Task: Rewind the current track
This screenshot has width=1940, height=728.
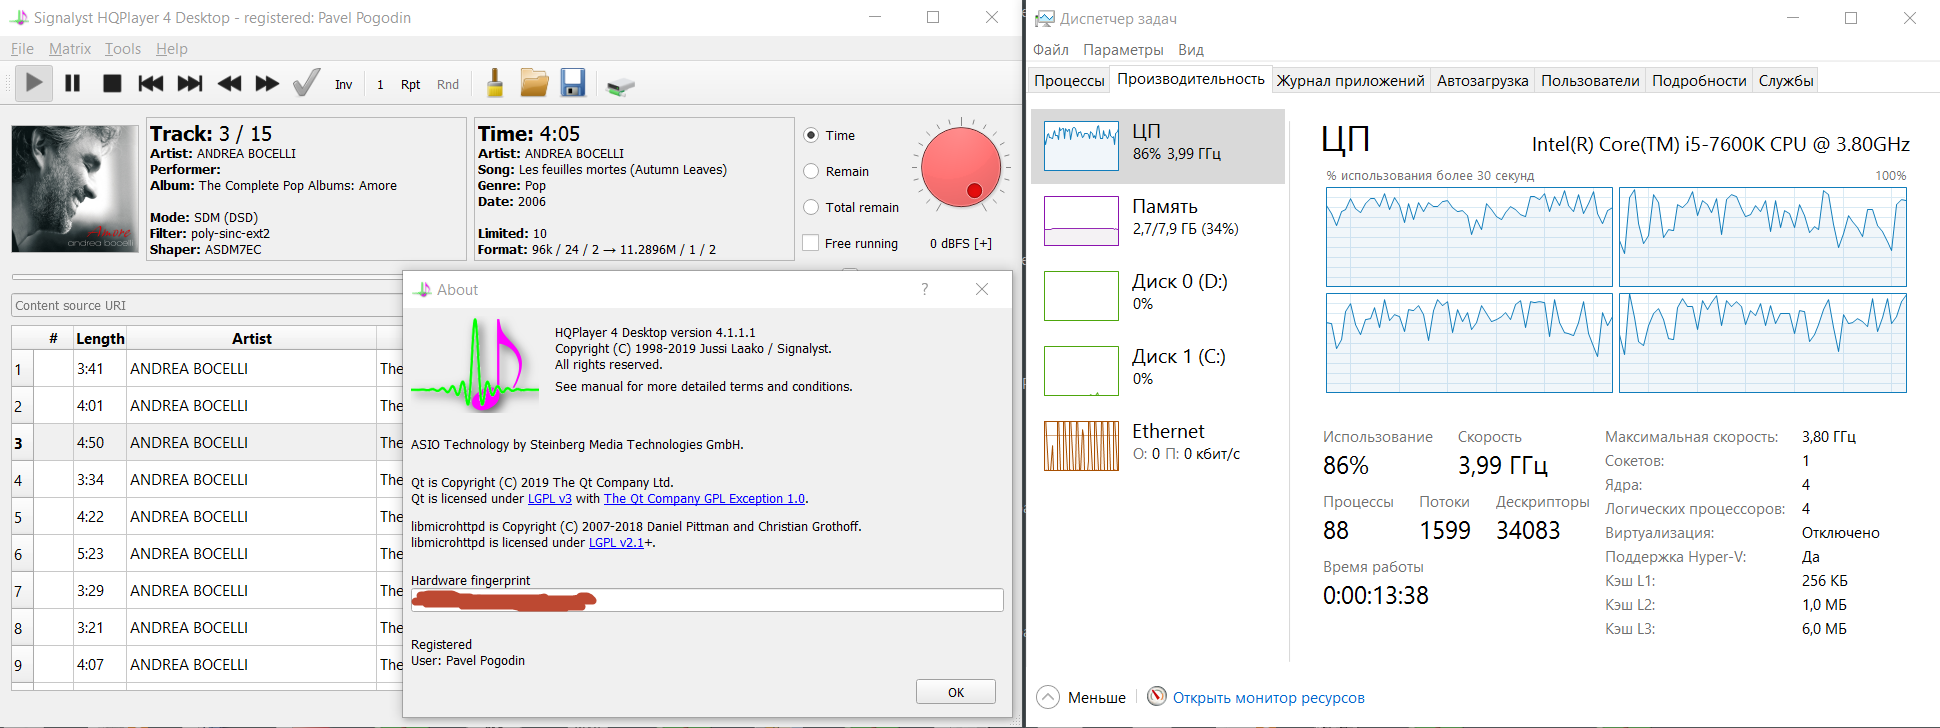Action: 229,83
